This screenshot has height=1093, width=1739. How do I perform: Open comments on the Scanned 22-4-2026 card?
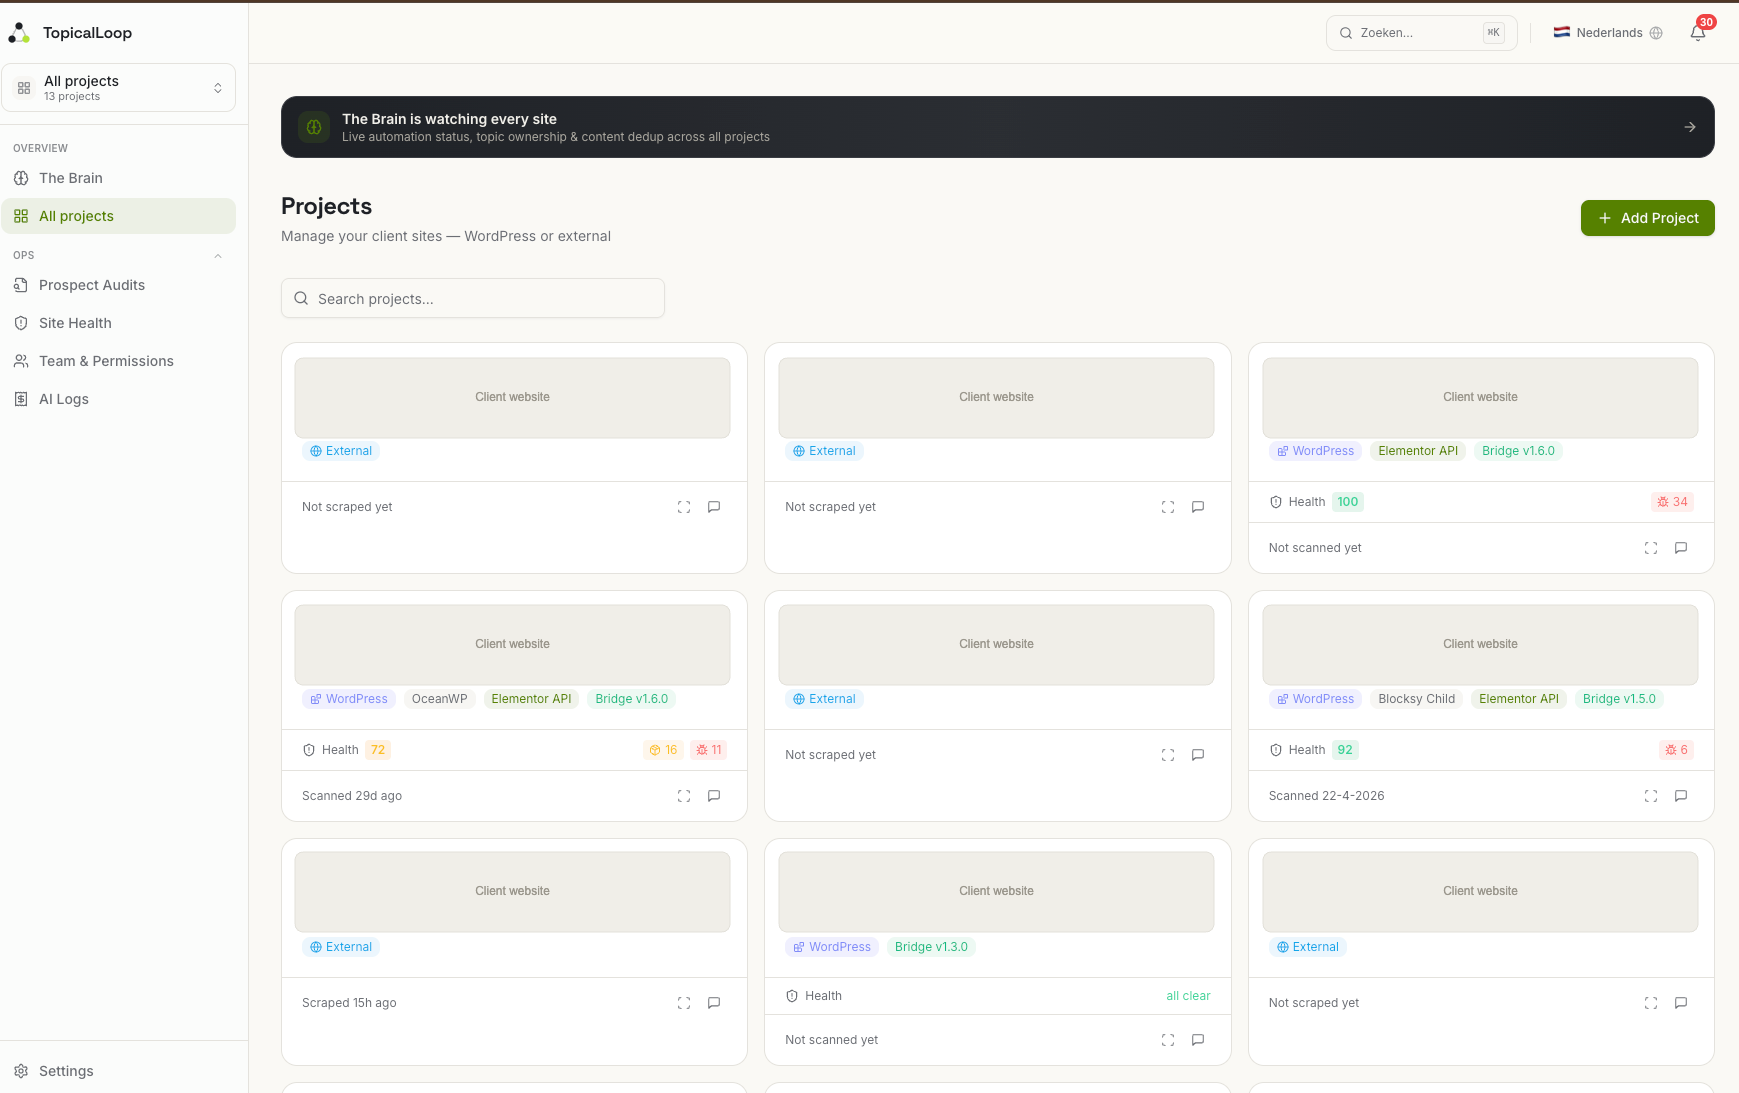(1681, 796)
